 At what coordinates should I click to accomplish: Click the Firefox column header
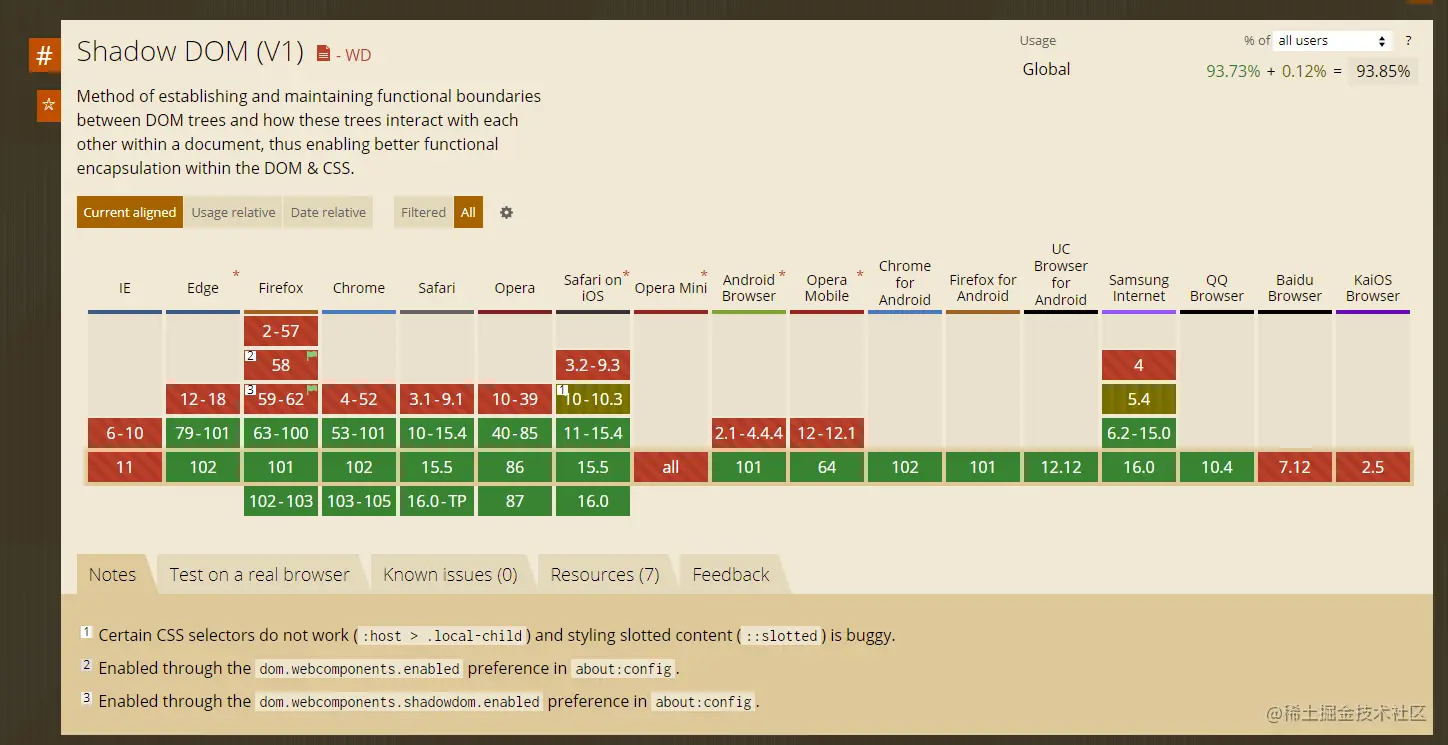pyautogui.click(x=281, y=288)
